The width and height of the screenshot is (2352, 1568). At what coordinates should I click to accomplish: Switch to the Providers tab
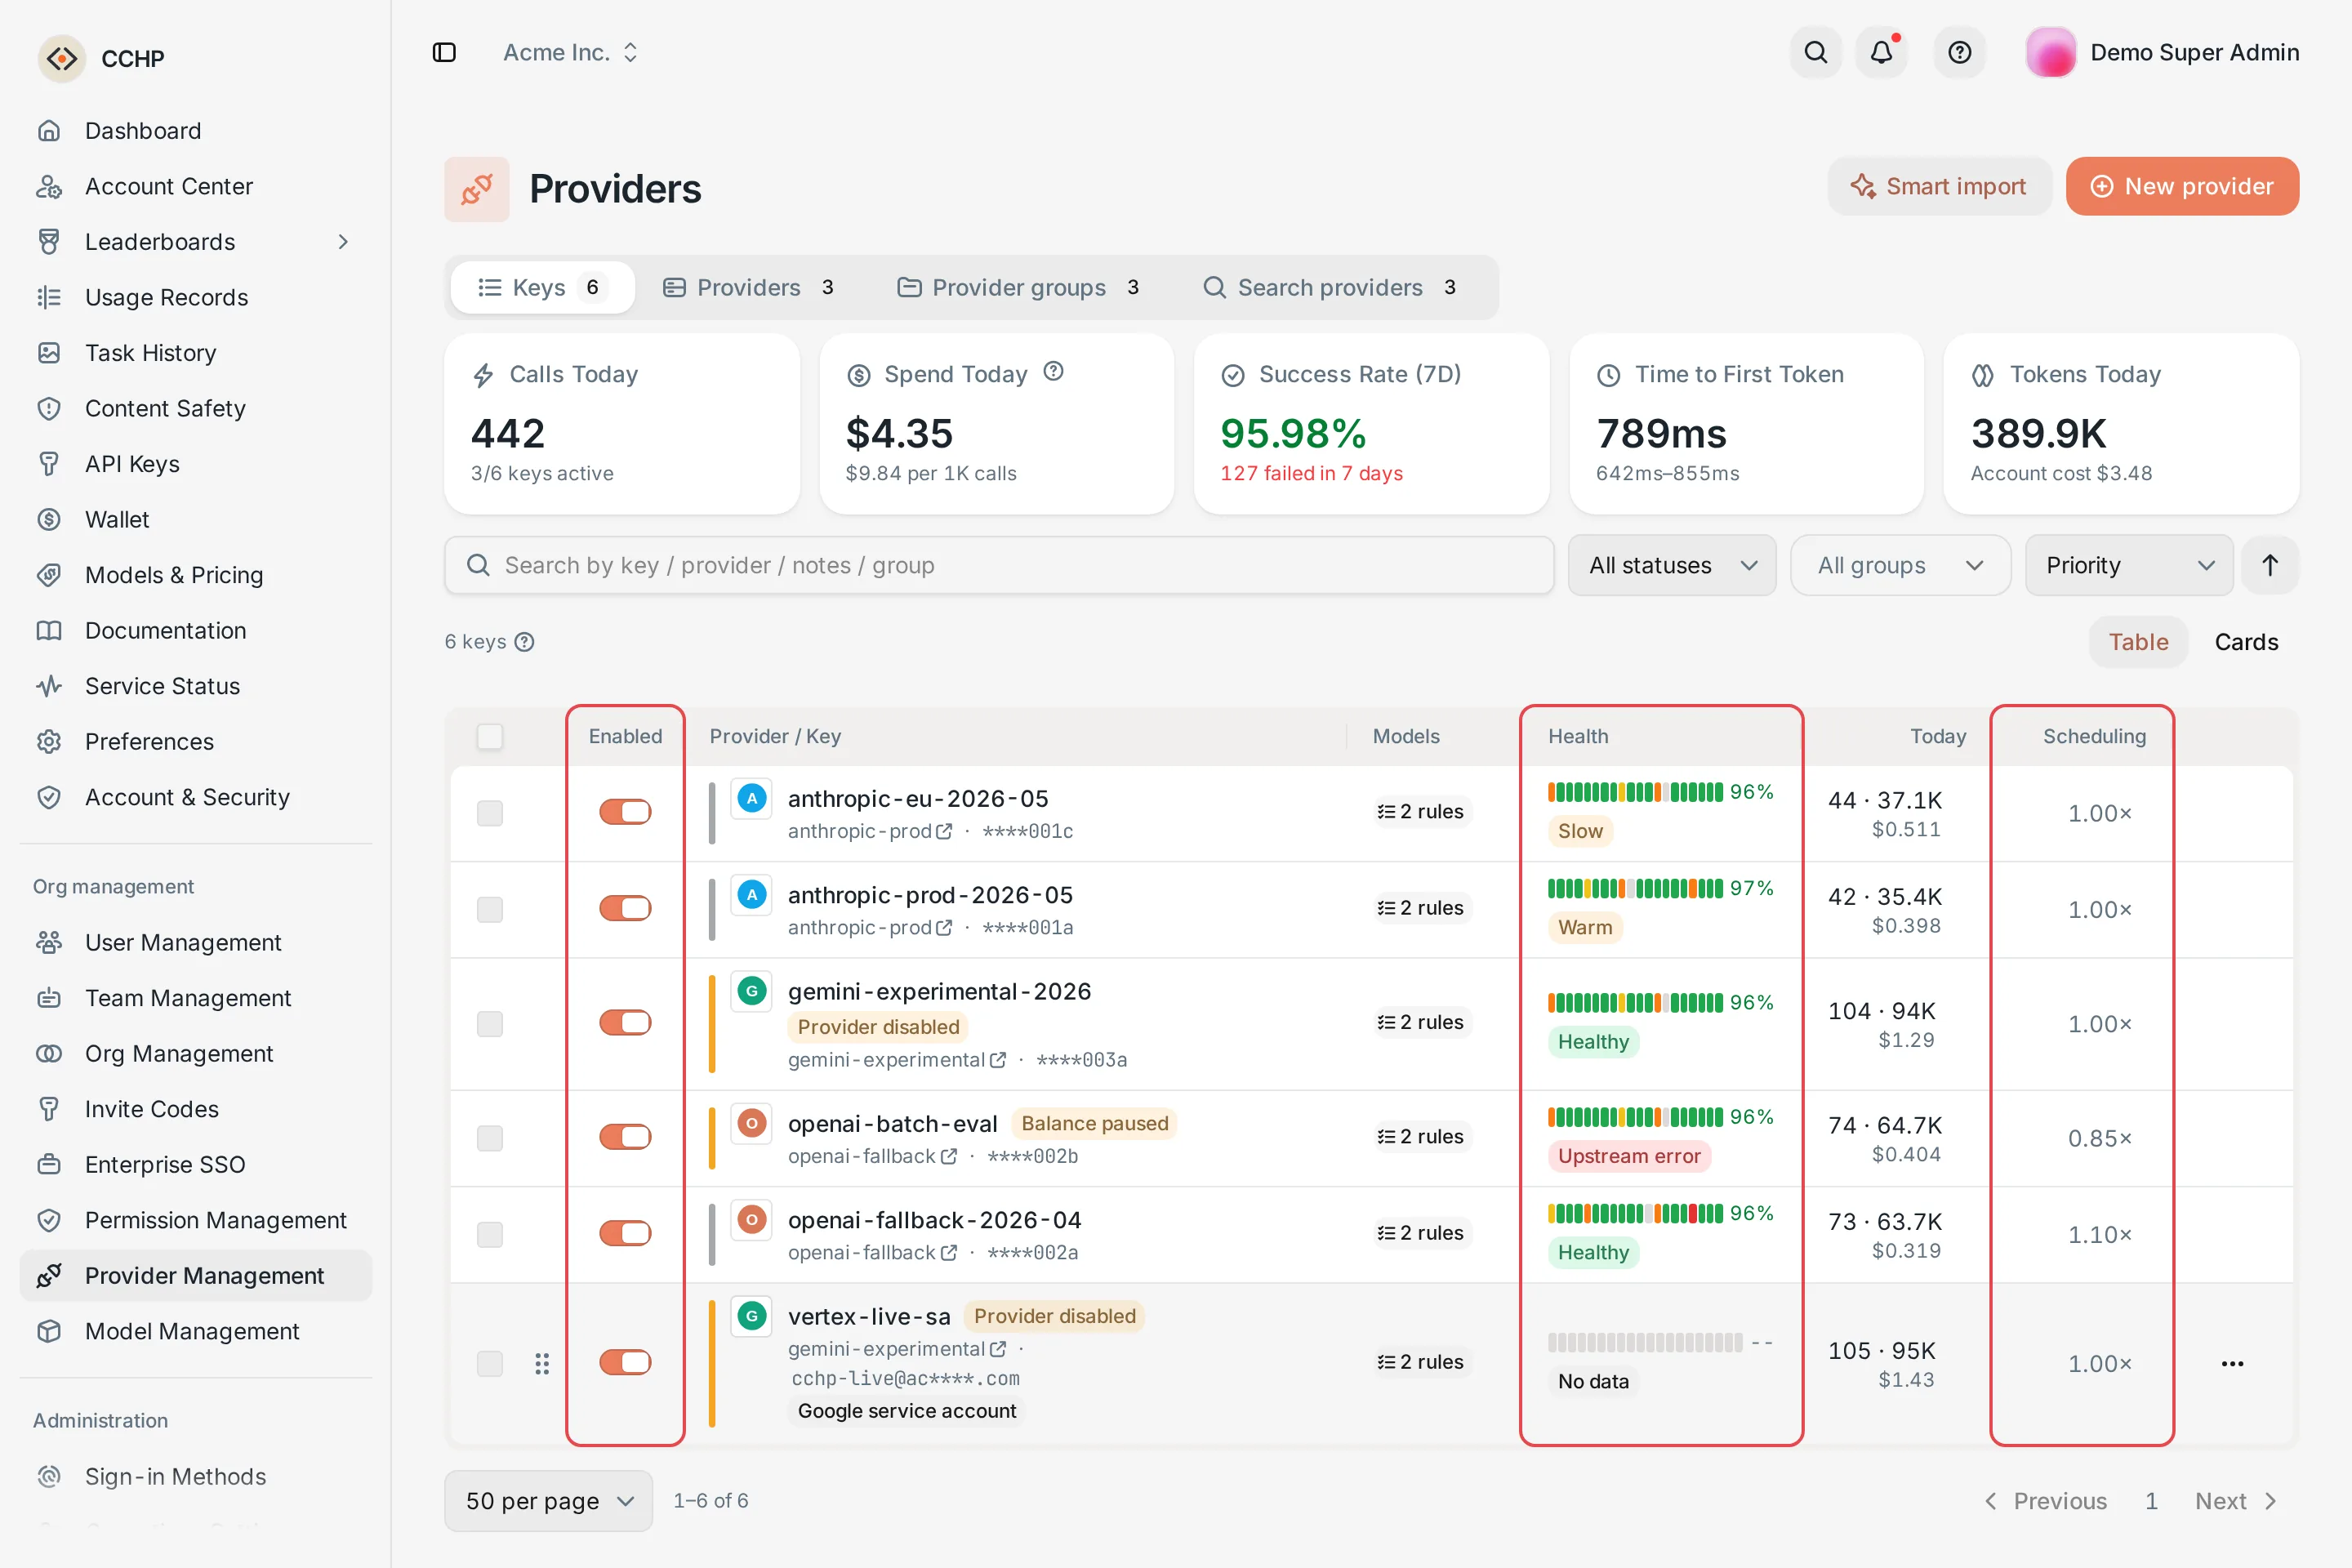click(748, 287)
